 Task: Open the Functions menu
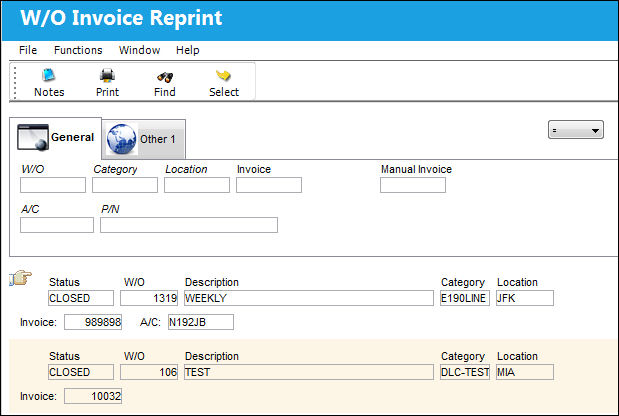point(78,50)
